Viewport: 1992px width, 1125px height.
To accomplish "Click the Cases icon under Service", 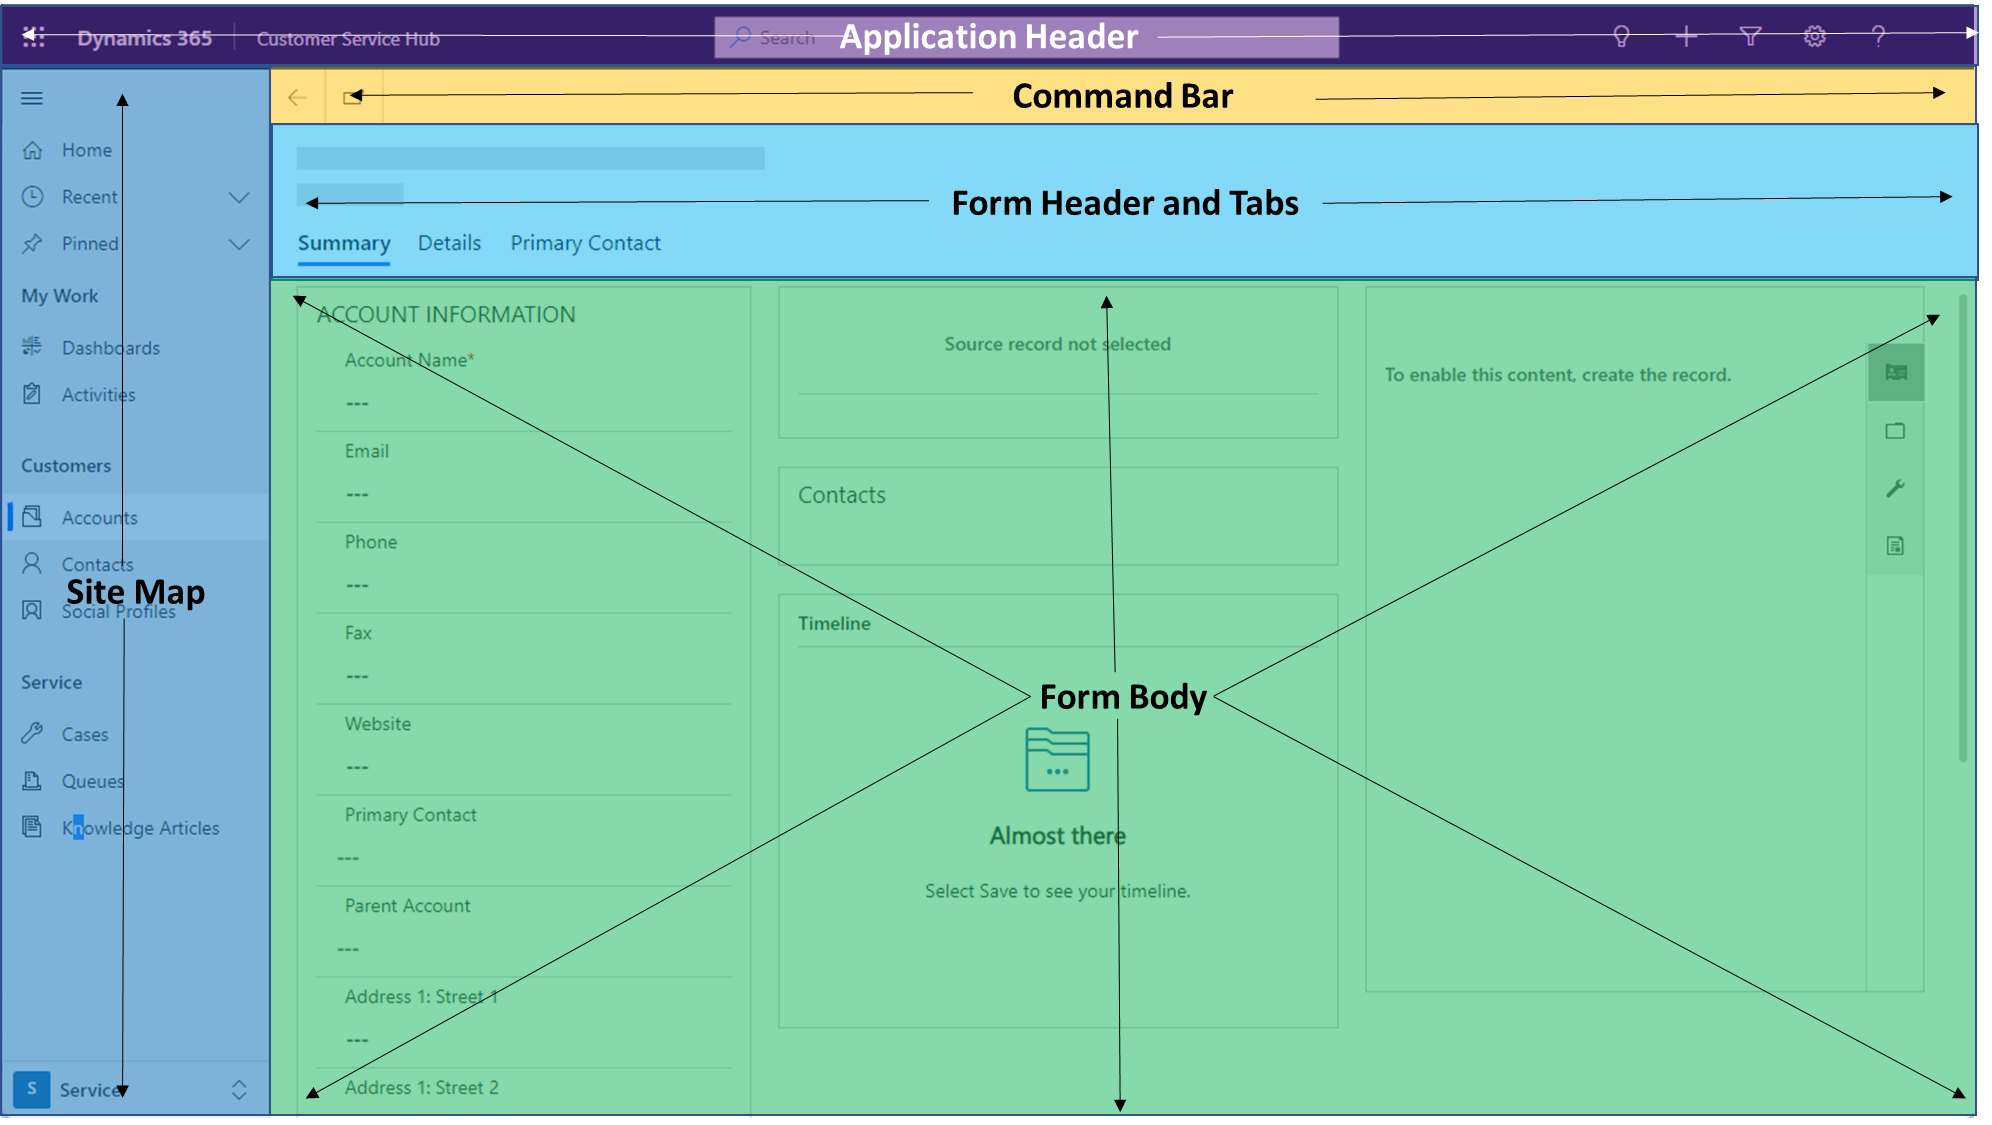I will [x=33, y=734].
